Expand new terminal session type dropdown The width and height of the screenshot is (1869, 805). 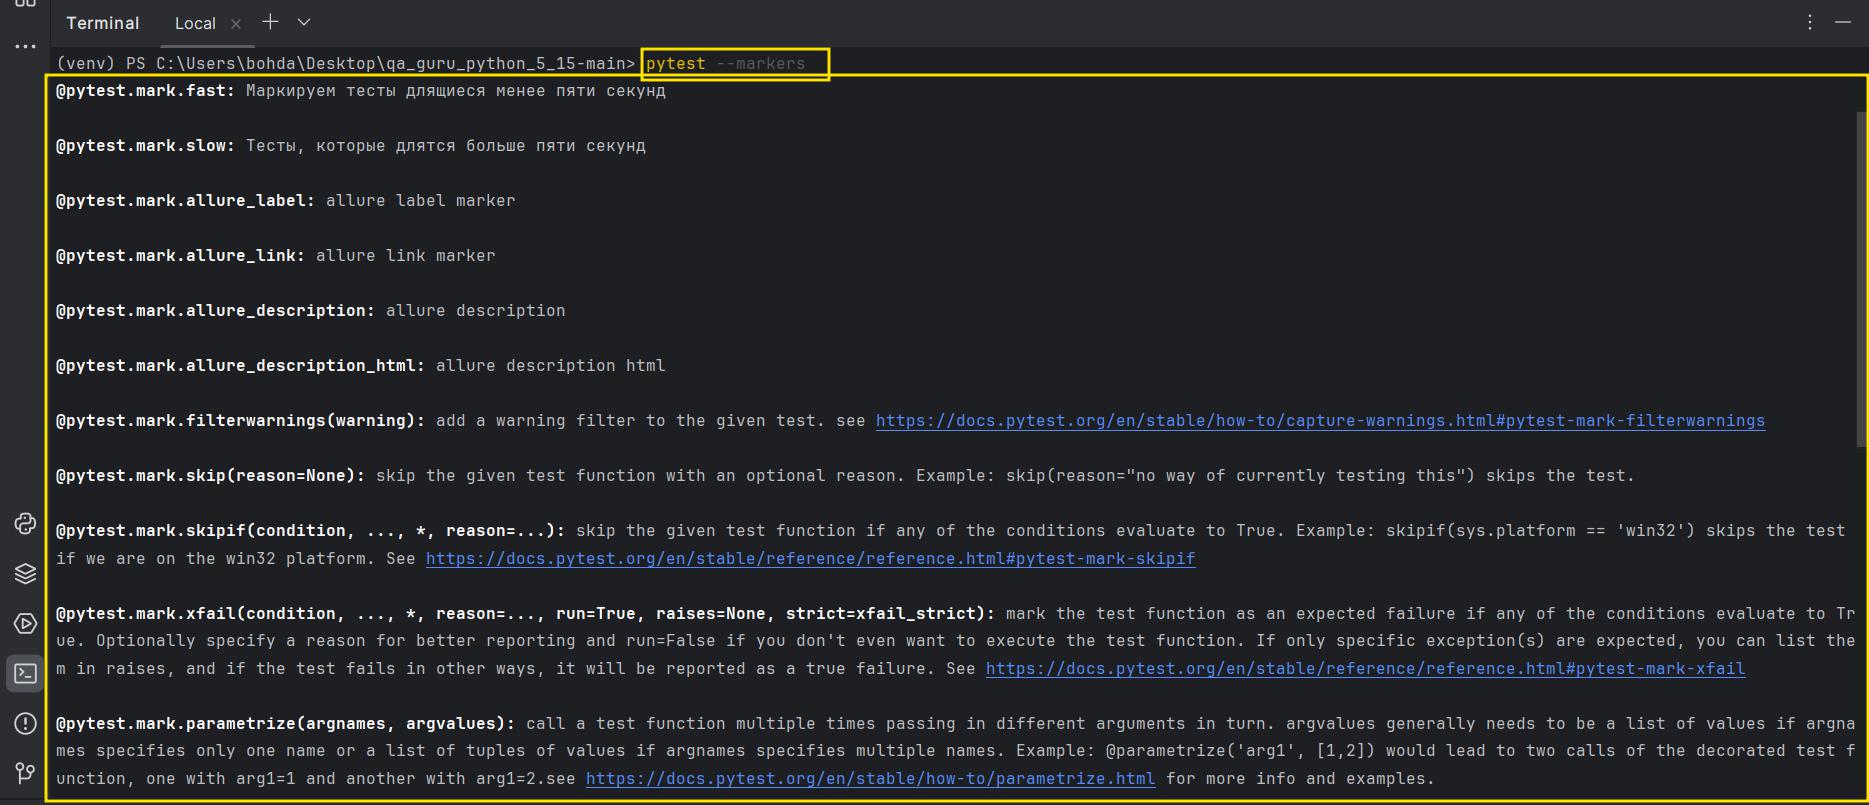304,22
